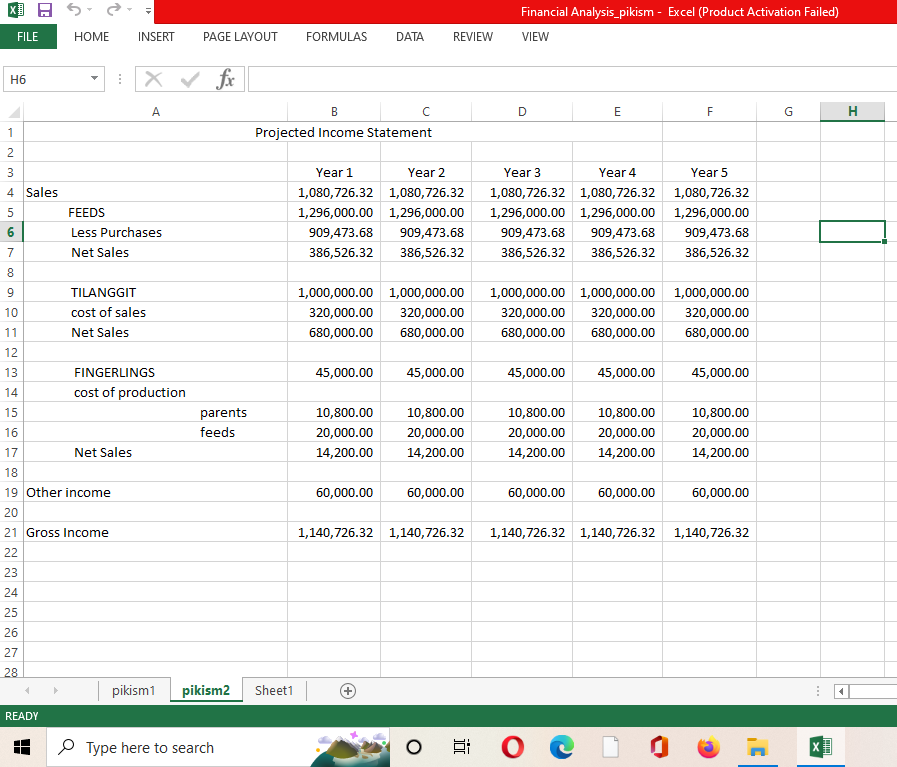Open Opera browser from the taskbar
This screenshot has width=897, height=767.
(x=512, y=747)
